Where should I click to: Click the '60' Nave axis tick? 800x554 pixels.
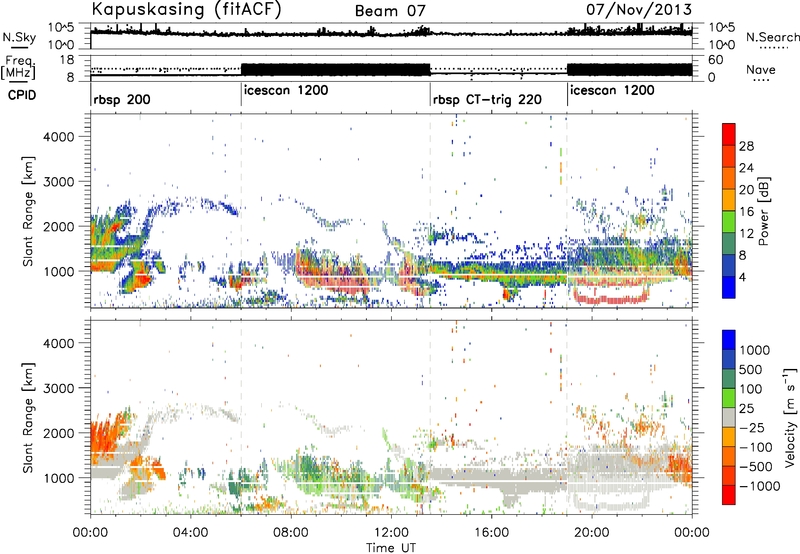click(716, 60)
